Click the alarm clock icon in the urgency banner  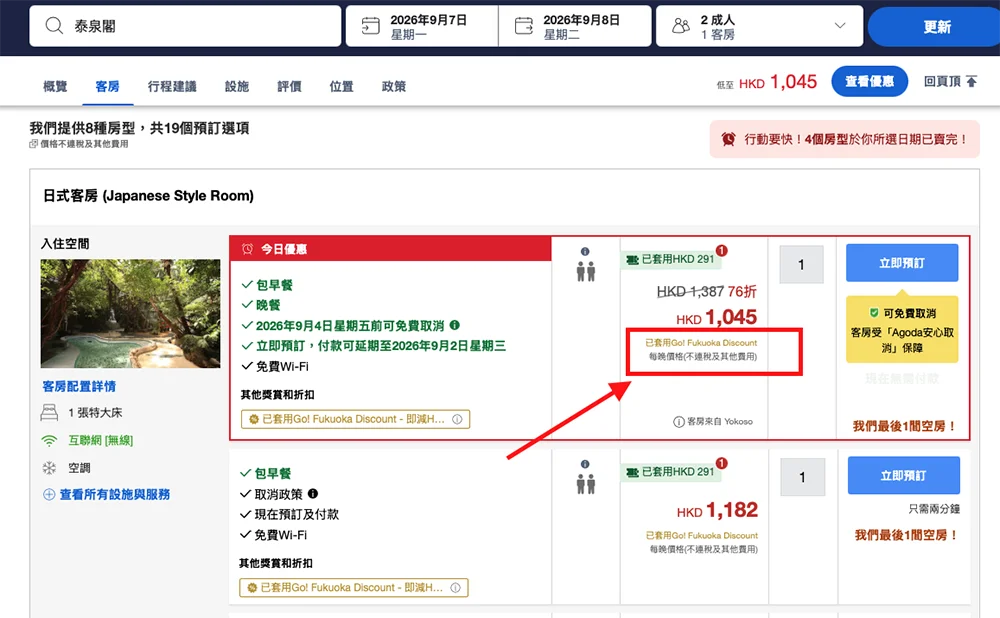(728, 139)
